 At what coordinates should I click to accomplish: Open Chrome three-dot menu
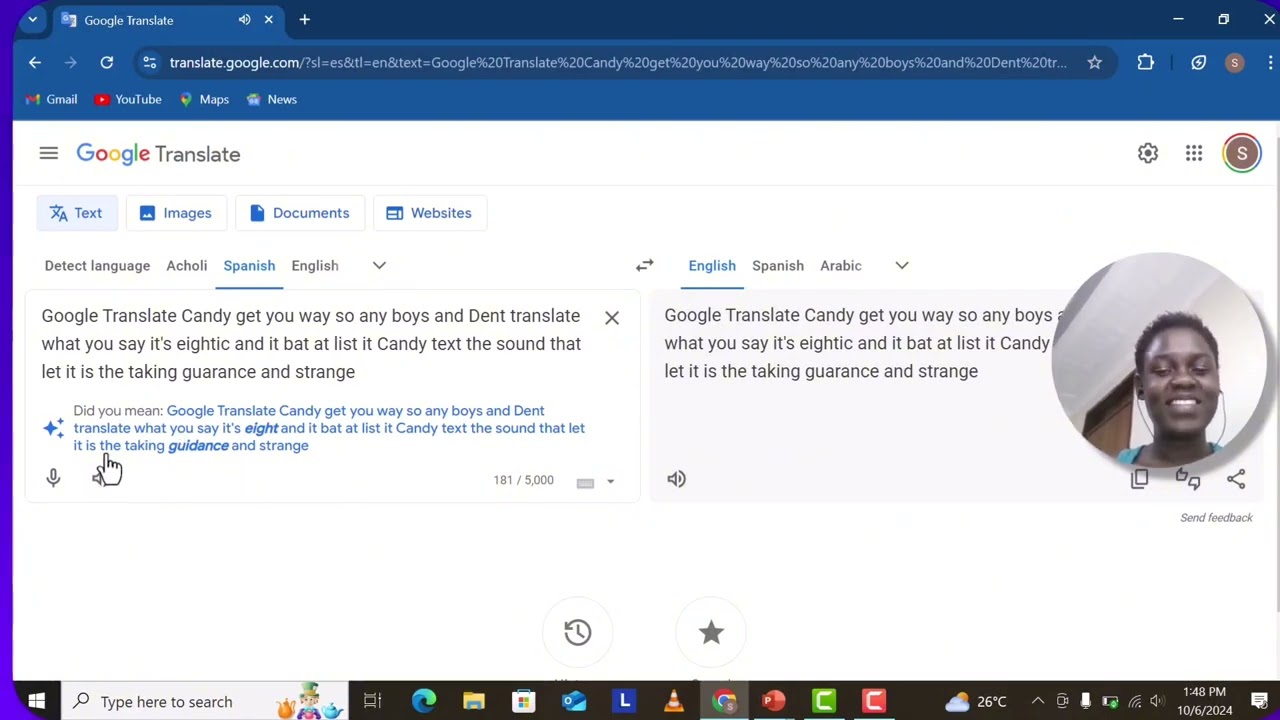click(x=1270, y=62)
